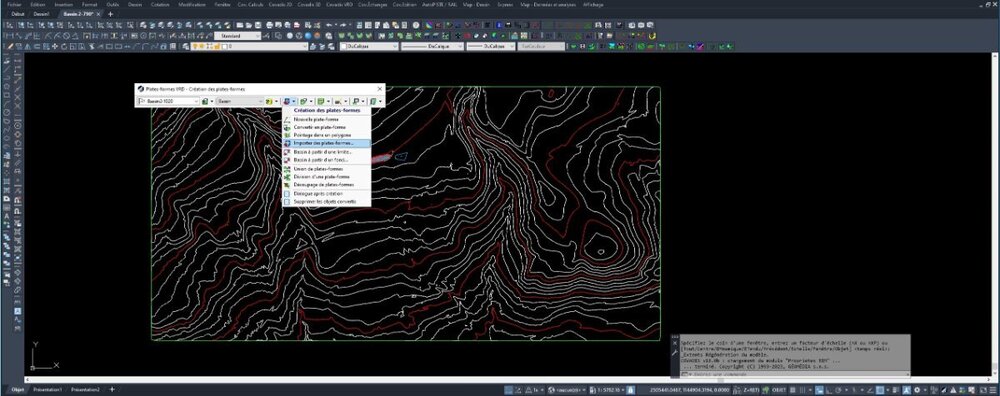Click the green book icon after project dropdown
This screenshot has width=1000, height=396.
coord(205,101)
